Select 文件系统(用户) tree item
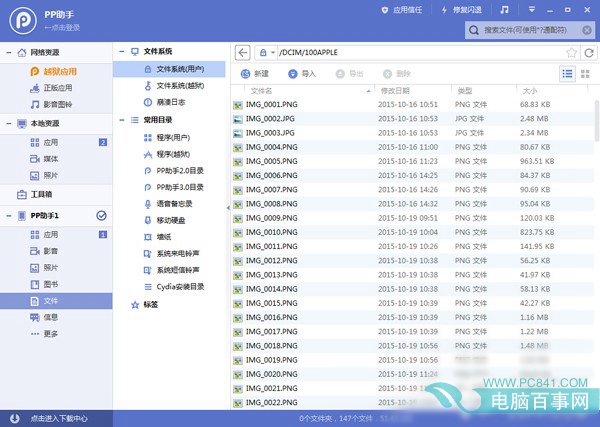 click(x=169, y=69)
